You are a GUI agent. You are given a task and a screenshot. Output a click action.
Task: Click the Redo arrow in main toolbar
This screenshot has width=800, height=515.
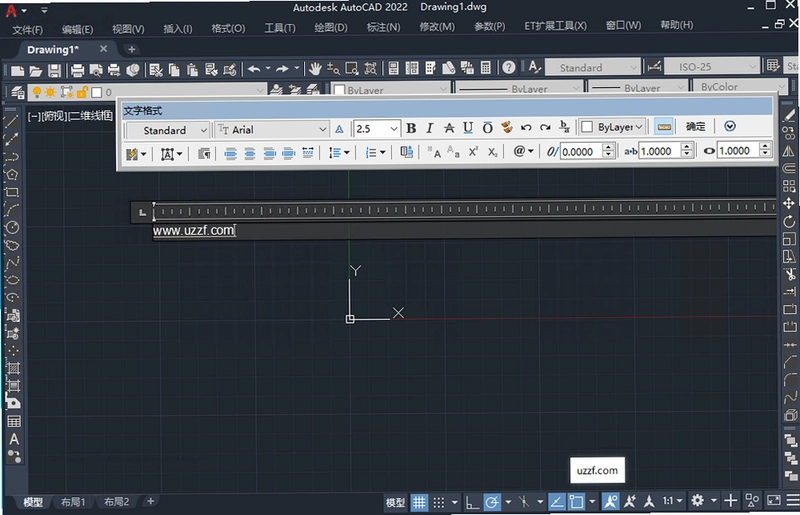pyautogui.click(x=282, y=68)
